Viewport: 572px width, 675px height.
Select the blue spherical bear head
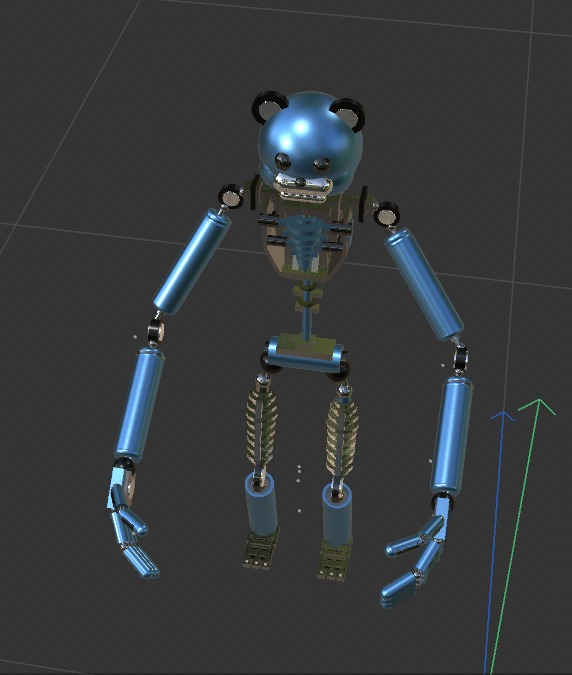tap(311, 140)
